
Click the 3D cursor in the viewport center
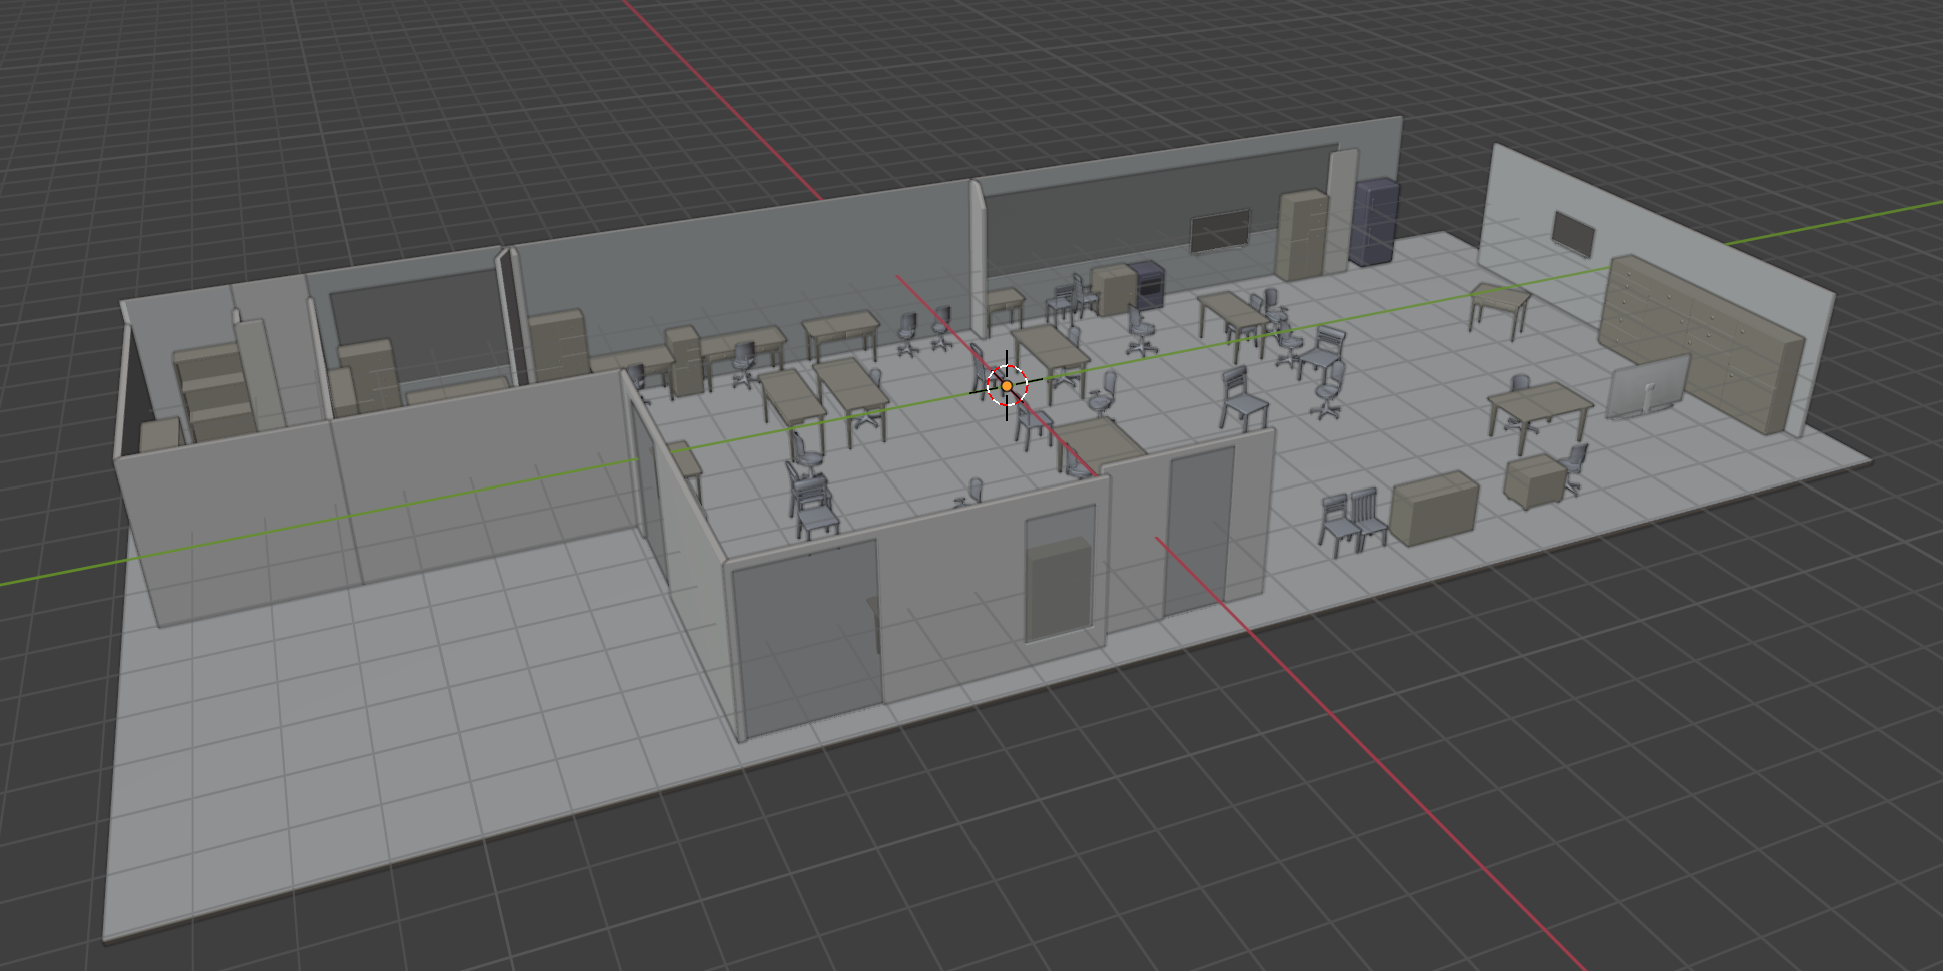[1007, 385]
